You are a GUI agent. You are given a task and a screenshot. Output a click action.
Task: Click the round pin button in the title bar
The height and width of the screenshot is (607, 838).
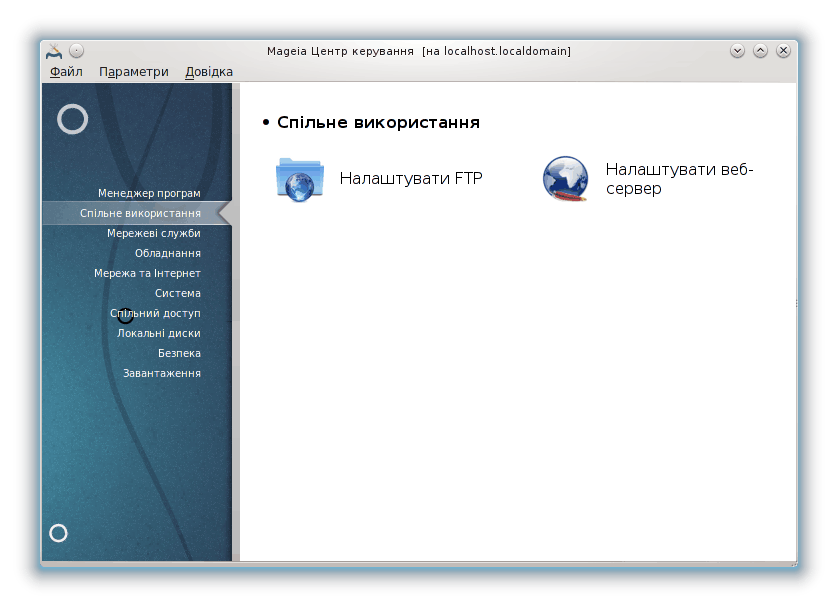coord(77,51)
